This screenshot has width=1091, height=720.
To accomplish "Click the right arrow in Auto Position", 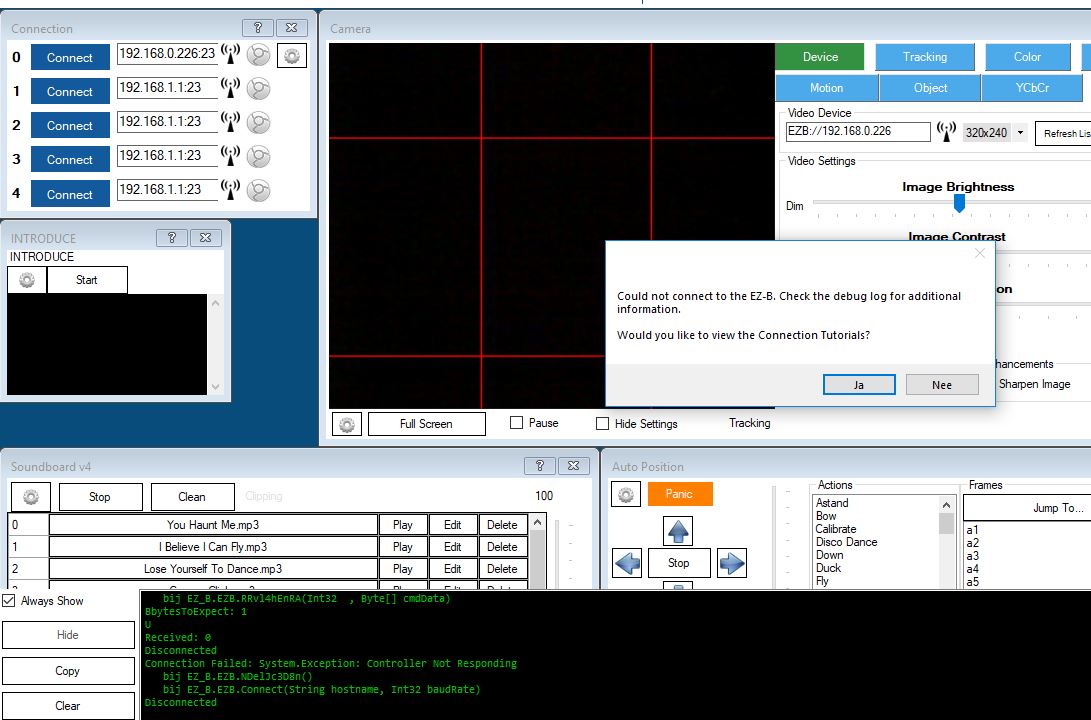I will [x=732, y=563].
